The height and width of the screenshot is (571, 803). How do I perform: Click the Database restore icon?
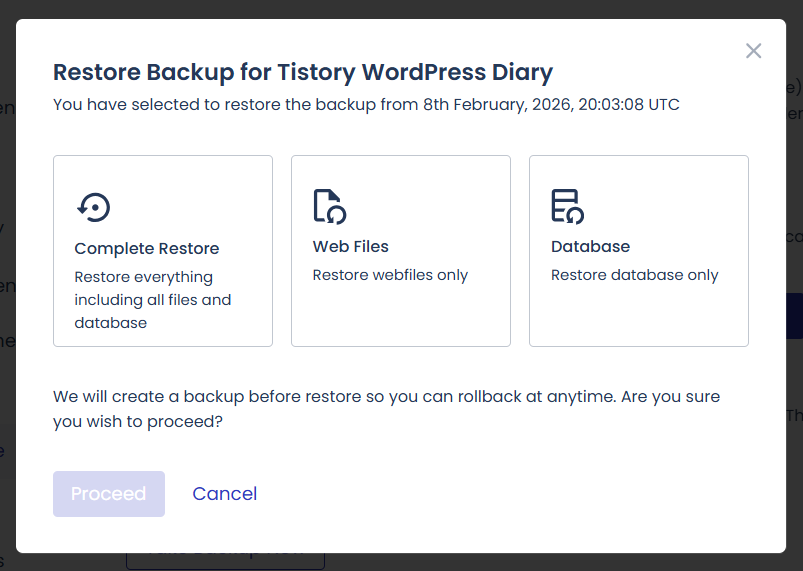(567, 206)
